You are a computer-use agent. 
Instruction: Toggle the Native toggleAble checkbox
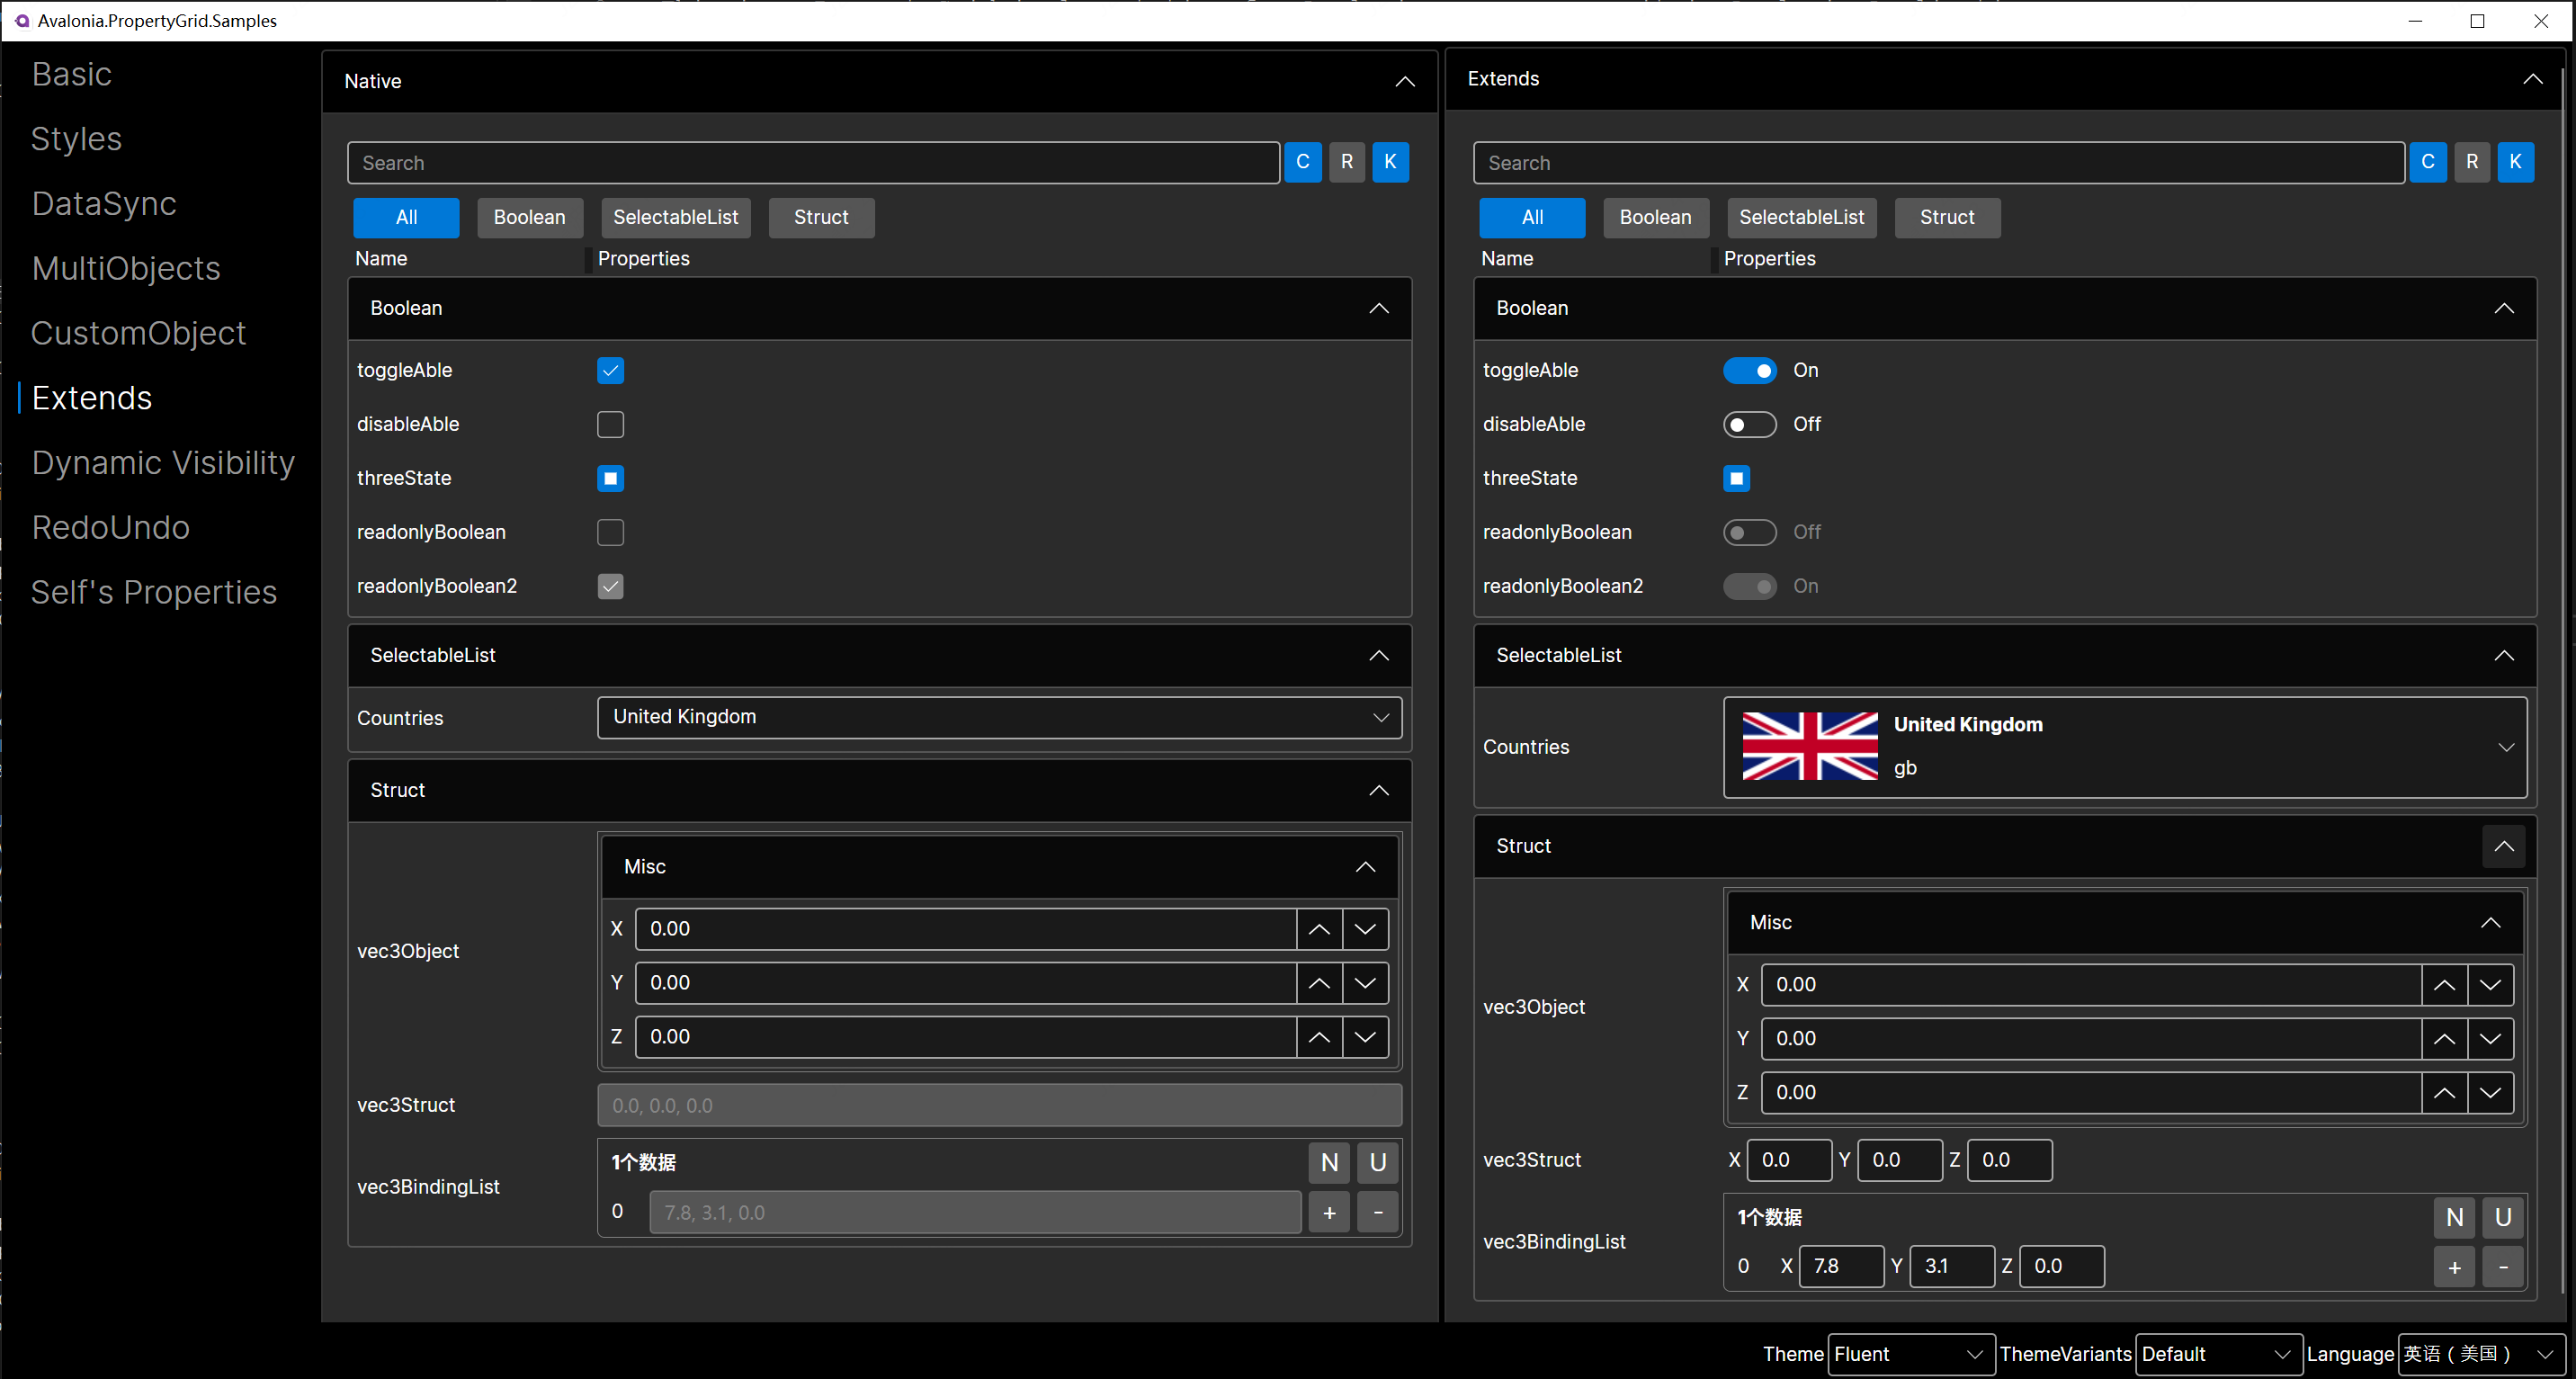(610, 370)
